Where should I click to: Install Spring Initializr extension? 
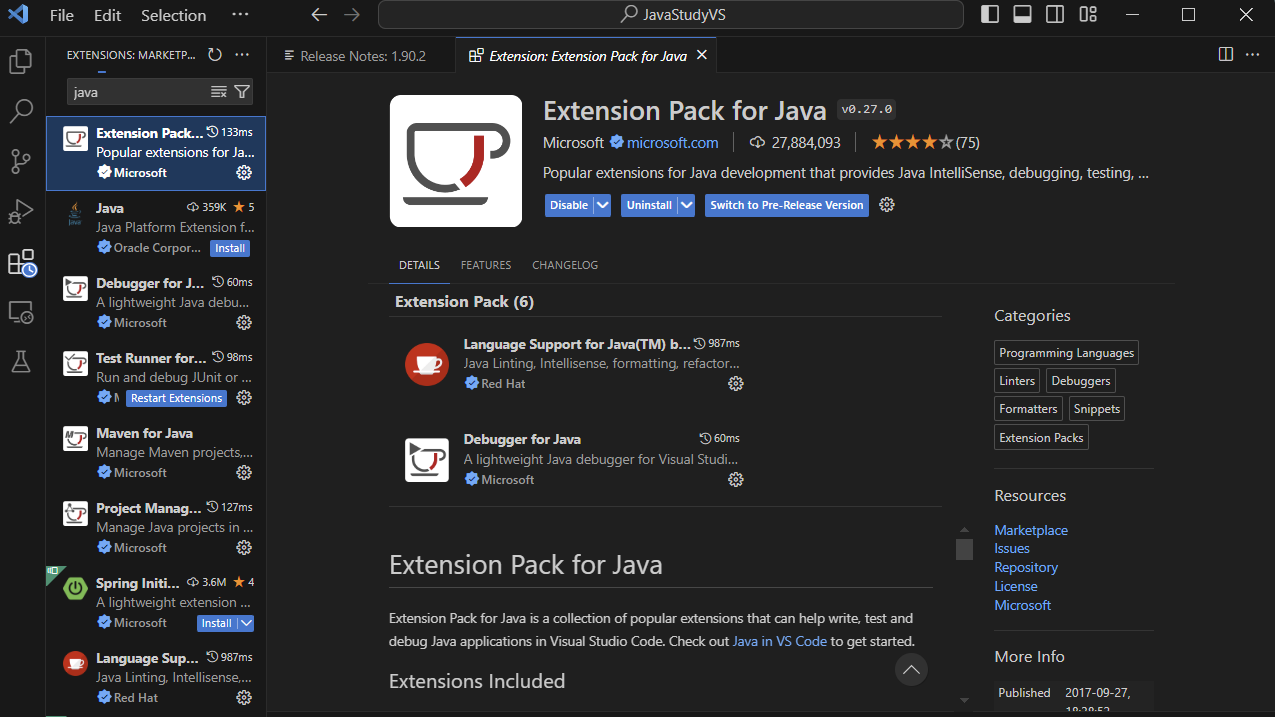pyautogui.click(x=216, y=623)
